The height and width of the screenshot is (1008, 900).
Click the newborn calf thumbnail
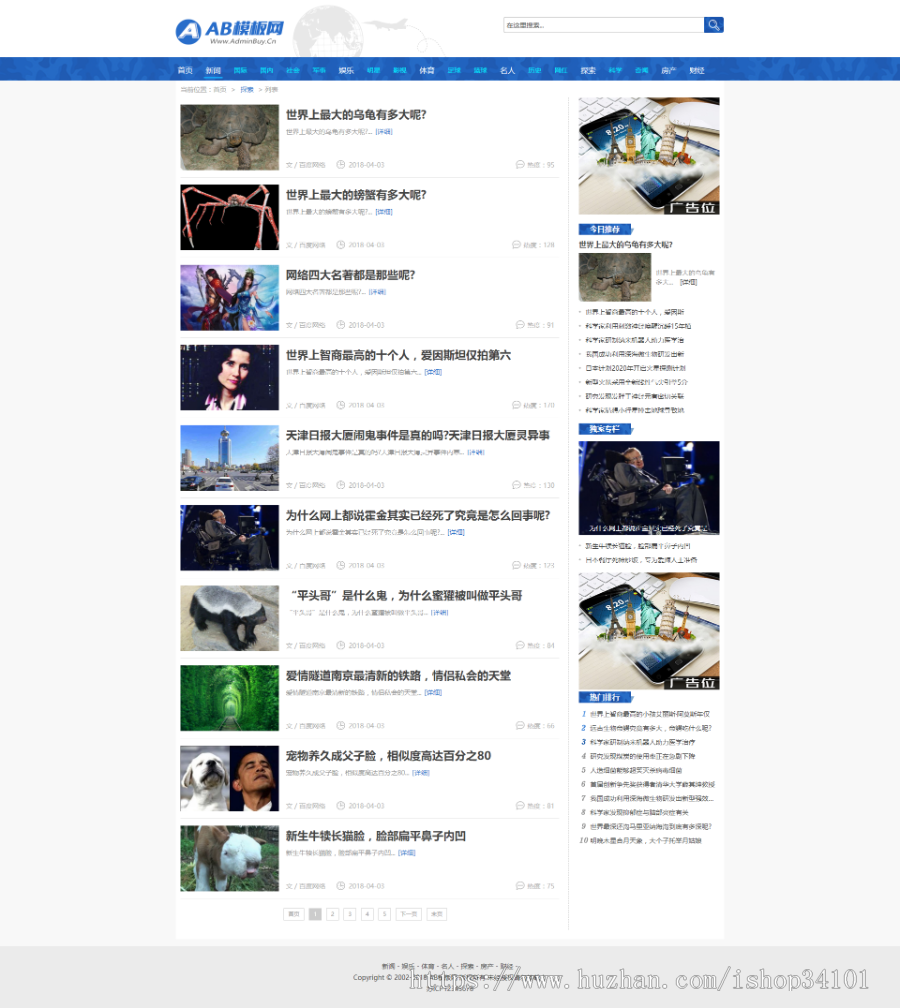tap(230, 858)
